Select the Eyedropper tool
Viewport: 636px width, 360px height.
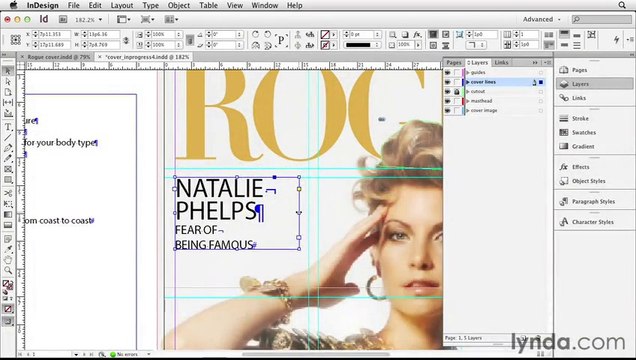pos(8,249)
